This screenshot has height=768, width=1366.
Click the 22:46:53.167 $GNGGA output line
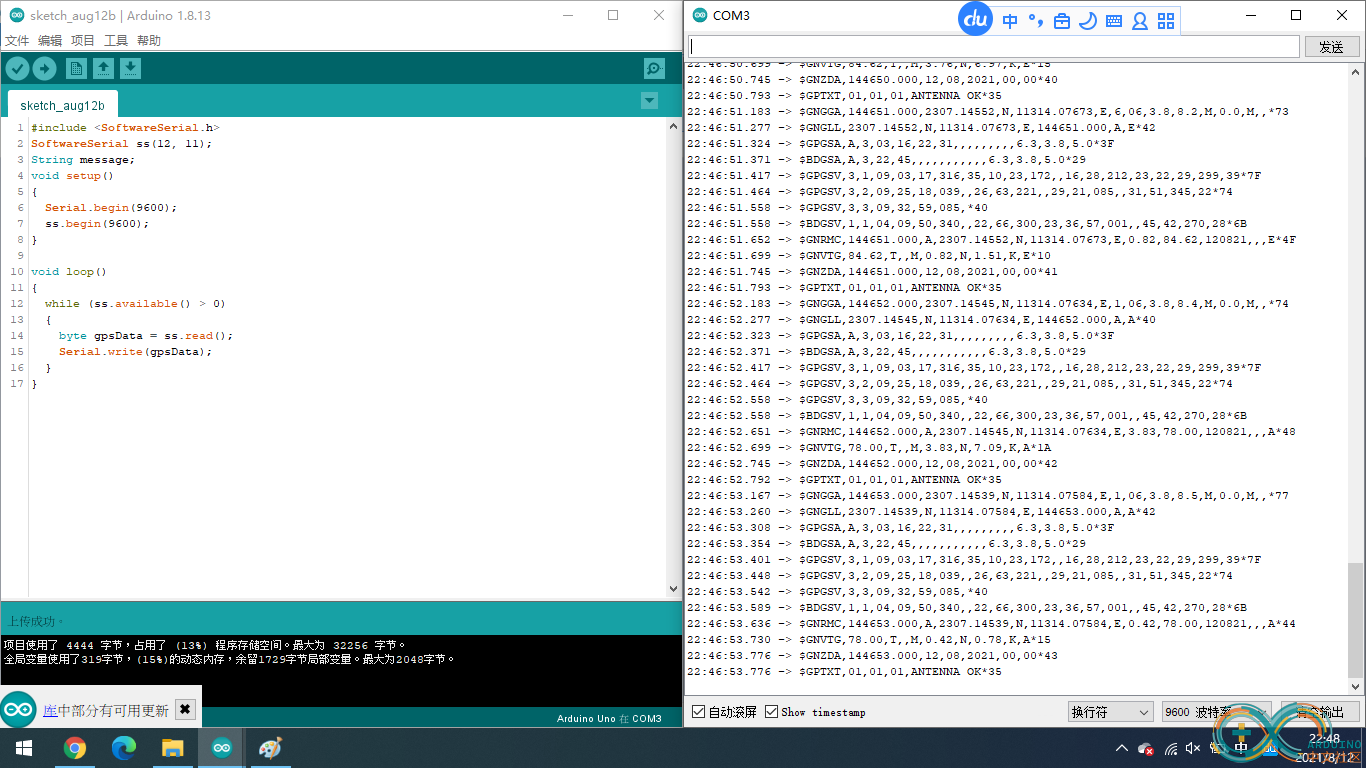(x=987, y=496)
